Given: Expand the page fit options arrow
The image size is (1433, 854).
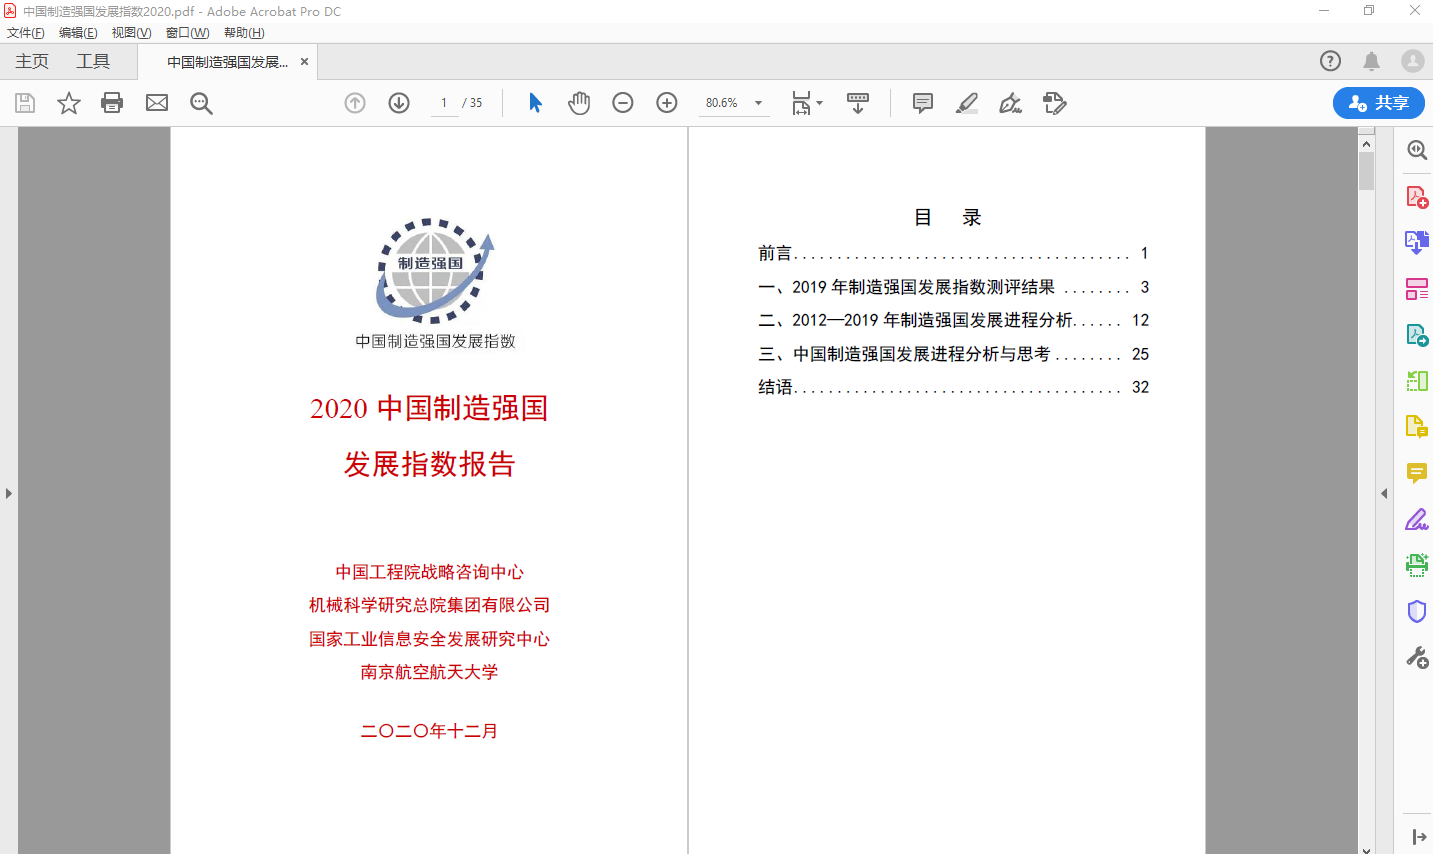Looking at the screenshot, I should [820, 103].
